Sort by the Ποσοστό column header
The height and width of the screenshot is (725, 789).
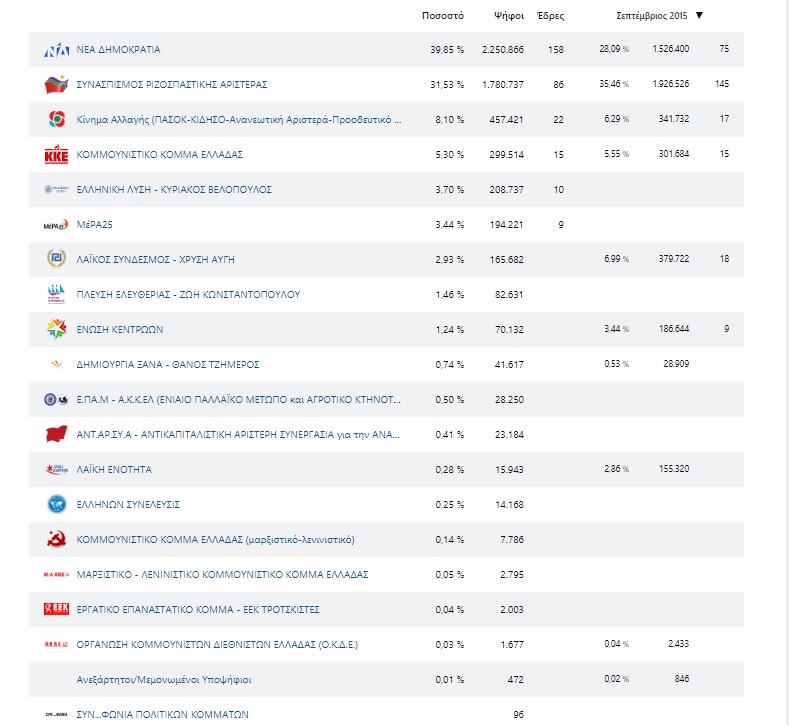point(443,15)
